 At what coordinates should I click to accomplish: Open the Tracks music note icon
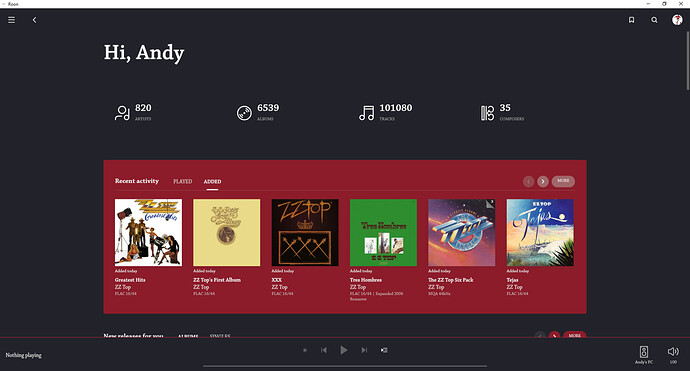[x=367, y=113]
